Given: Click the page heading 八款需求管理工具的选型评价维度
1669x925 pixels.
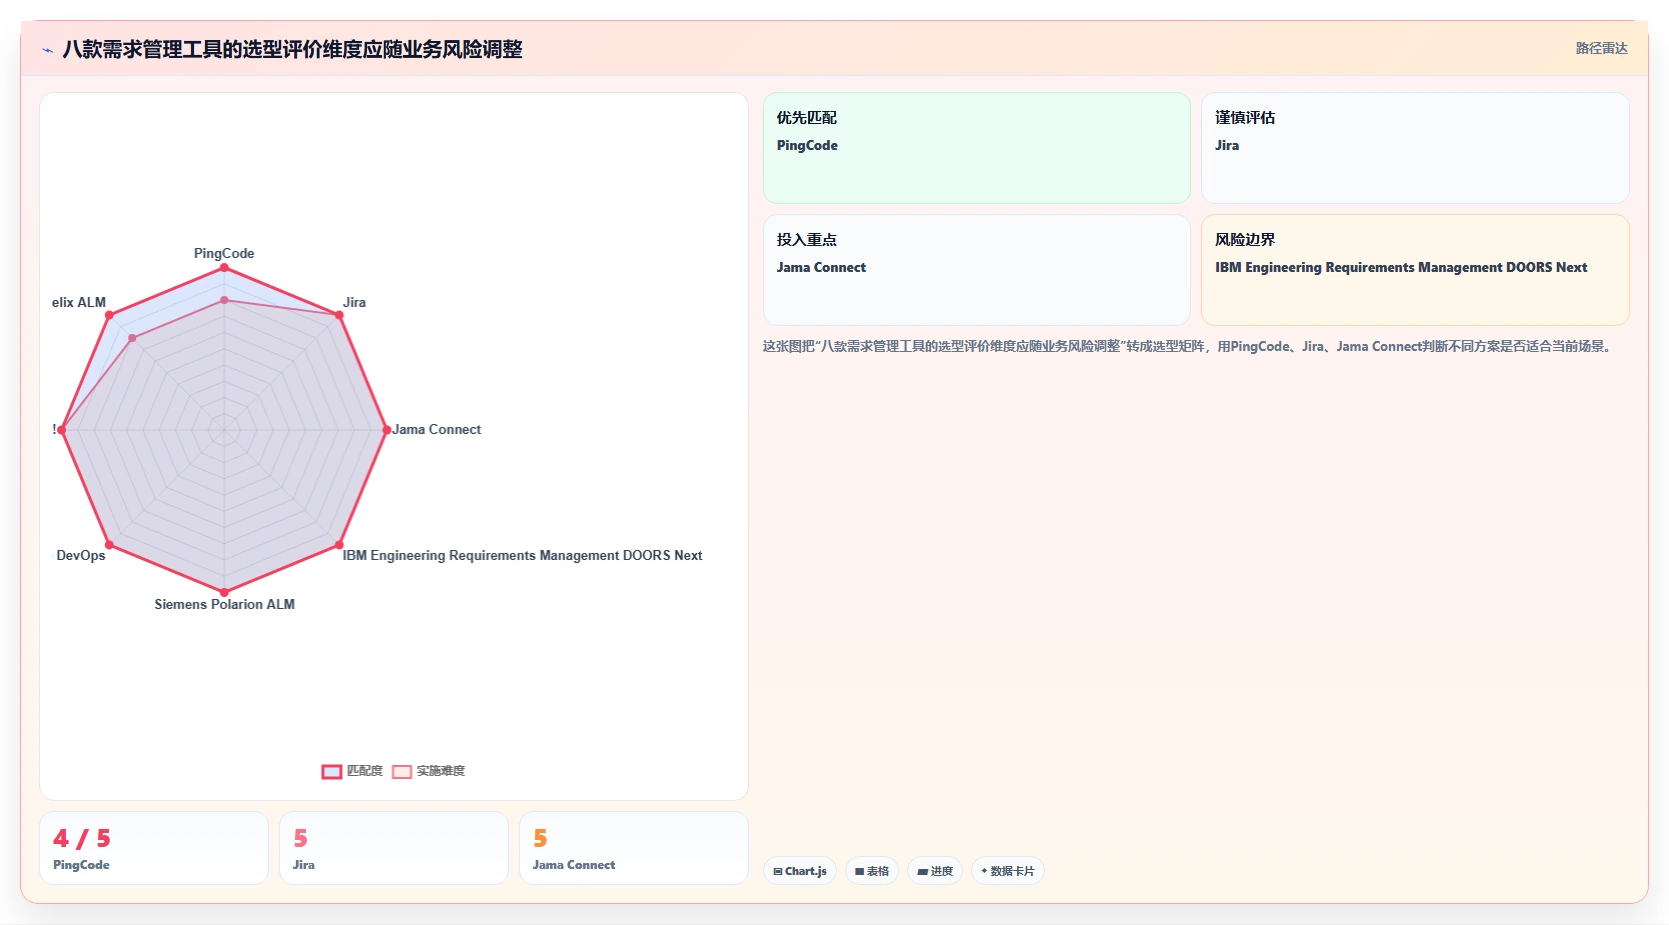Looking at the screenshot, I should tap(292, 49).
